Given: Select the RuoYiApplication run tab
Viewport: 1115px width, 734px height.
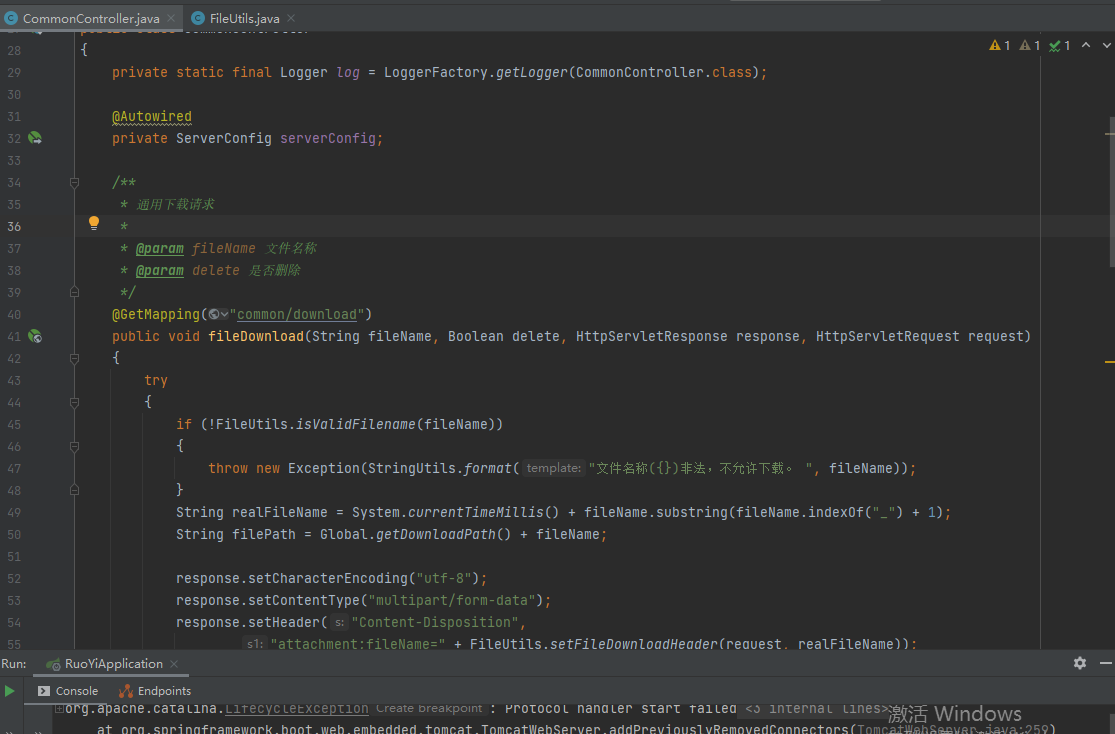Looking at the screenshot, I should [113, 664].
